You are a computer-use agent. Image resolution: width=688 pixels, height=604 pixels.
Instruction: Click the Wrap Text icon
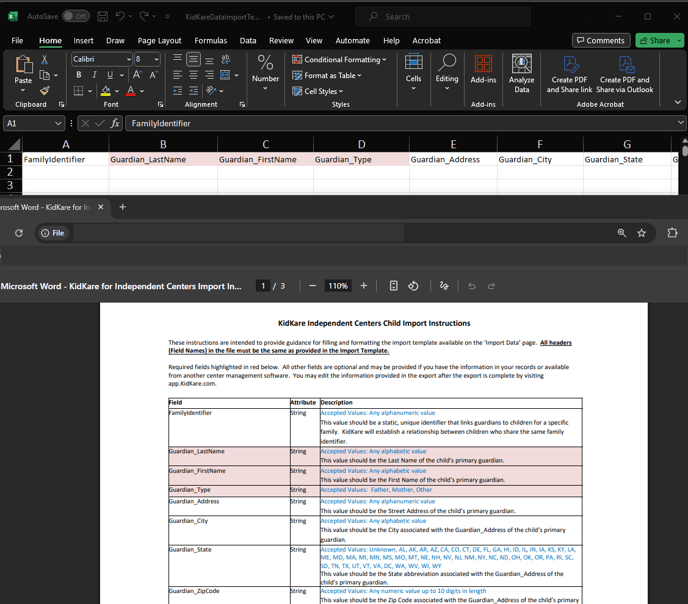[226, 59]
